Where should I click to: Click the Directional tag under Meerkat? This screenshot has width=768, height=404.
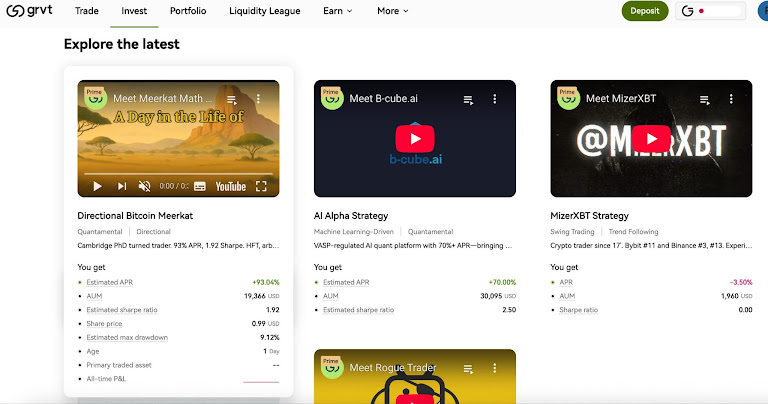153,232
